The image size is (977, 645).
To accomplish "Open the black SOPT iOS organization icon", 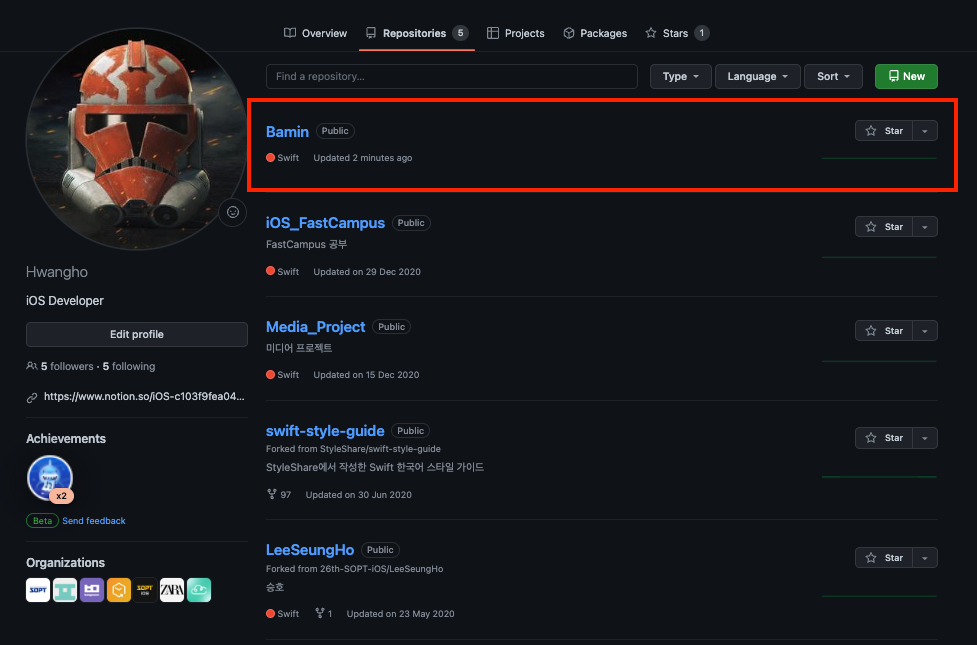I will coord(145,590).
